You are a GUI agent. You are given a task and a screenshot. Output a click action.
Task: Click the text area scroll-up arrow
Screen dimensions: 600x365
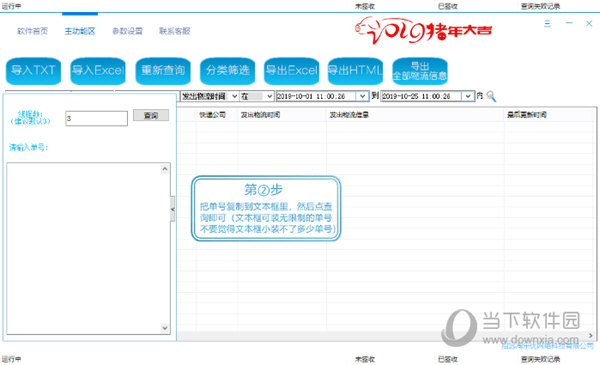[x=165, y=169]
